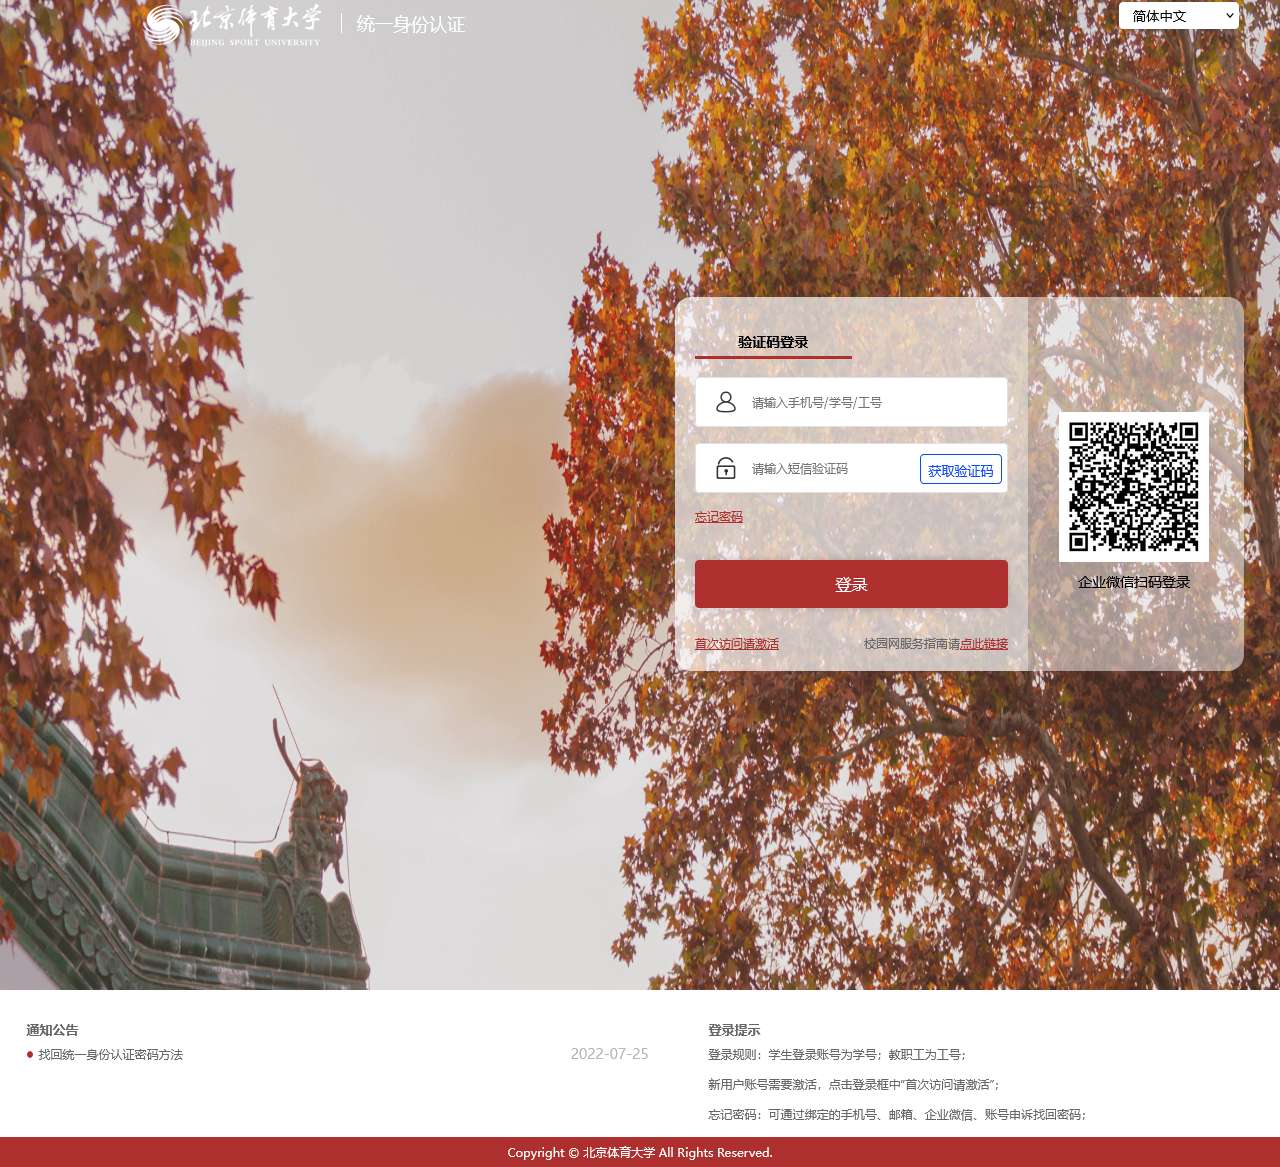Image resolution: width=1280 pixels, height=1167 pixels.
Task: Open the 简体中文 language dropdown
Action: pos(1178,16)
